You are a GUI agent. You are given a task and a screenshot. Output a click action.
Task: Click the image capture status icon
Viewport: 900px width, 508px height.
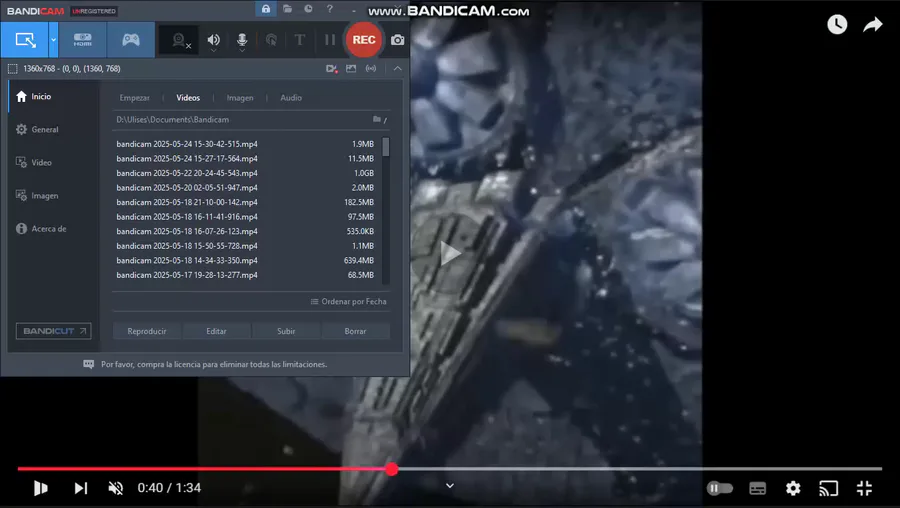[351, 69]
